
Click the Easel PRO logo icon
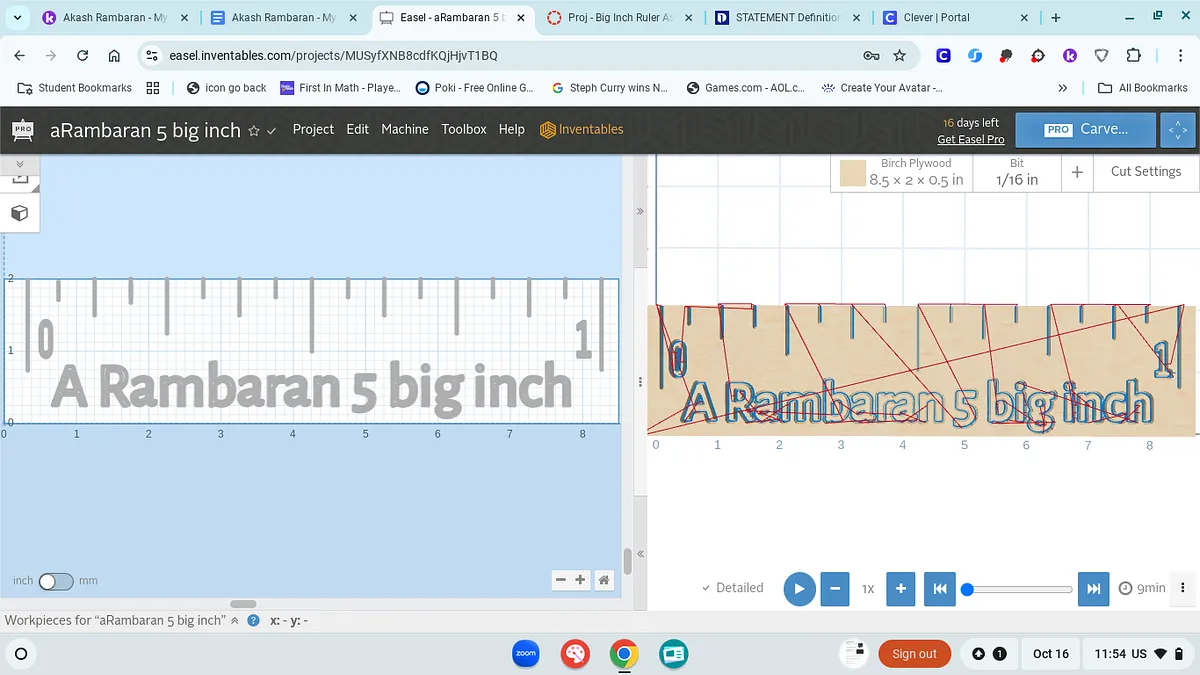coord(22,130)
